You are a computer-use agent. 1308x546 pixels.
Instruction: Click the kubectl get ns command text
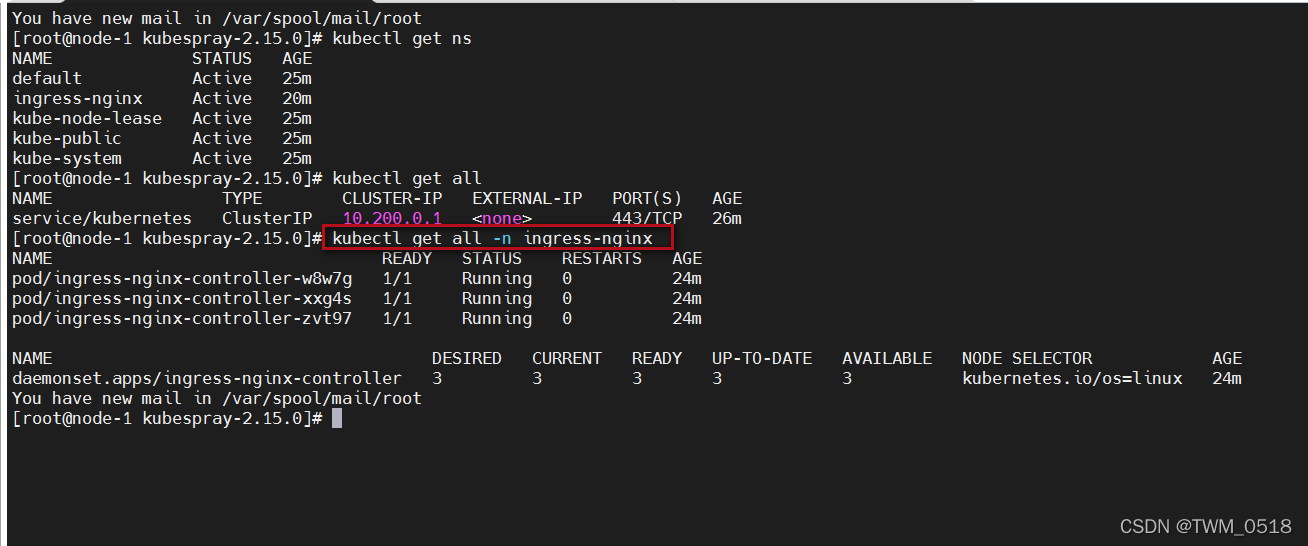pyautogui.click(x=402, y=38)
